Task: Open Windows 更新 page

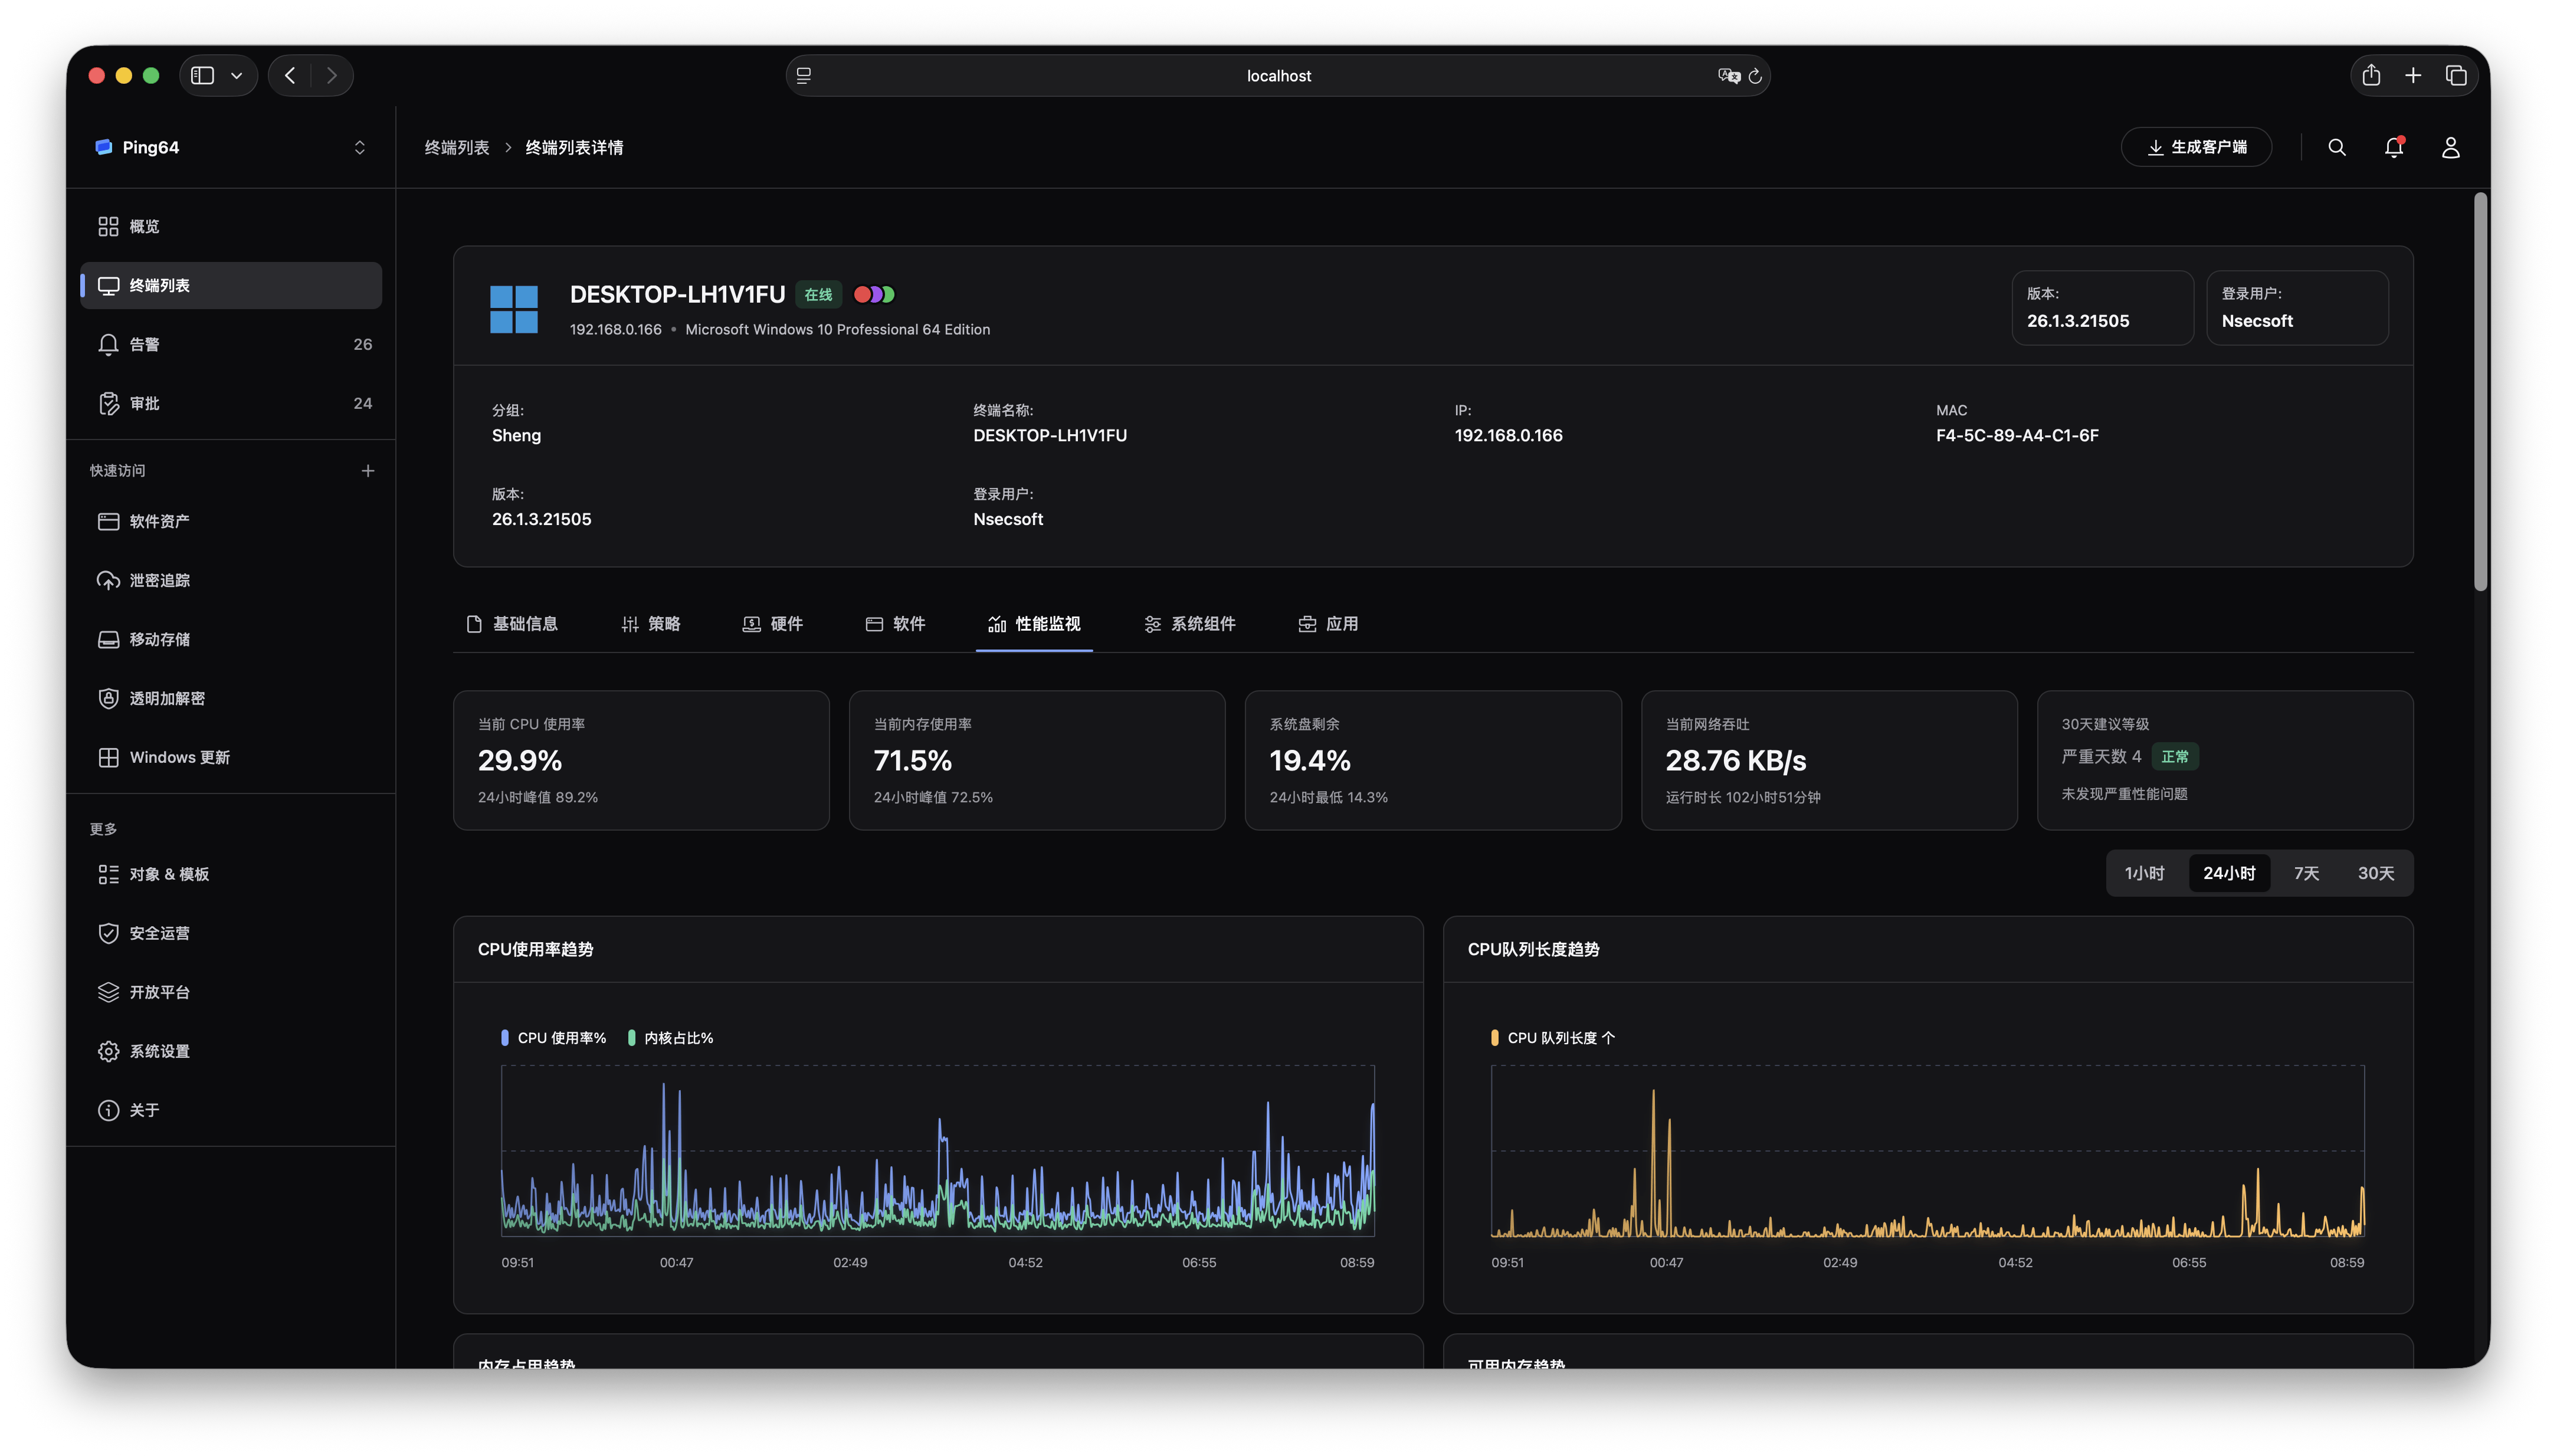Action: point(230,757)
